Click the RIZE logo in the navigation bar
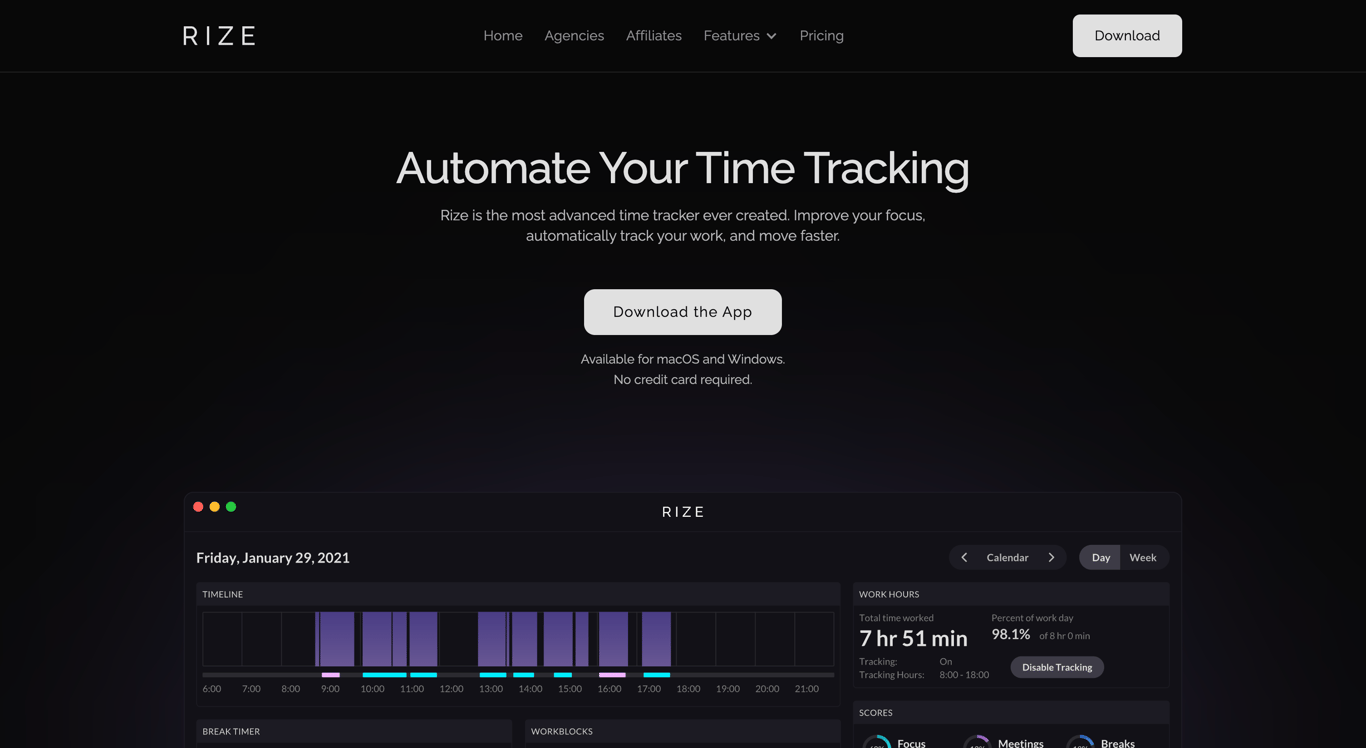Image resolution: width=1366 pixels, height=748 pixels. tap(218, 35)
